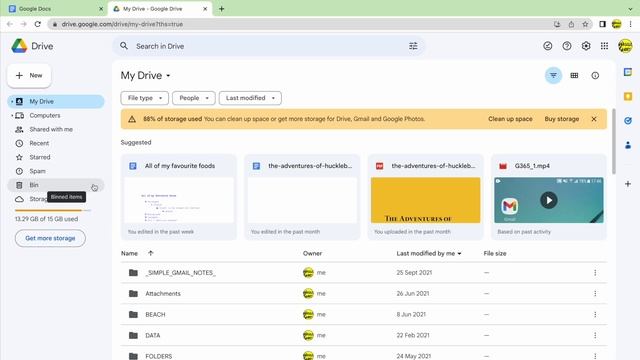The width and height of the screenshot is (640, 360).
Task: Play the G365_1.mp4 video thumbnail
Action: coord(549,200)
